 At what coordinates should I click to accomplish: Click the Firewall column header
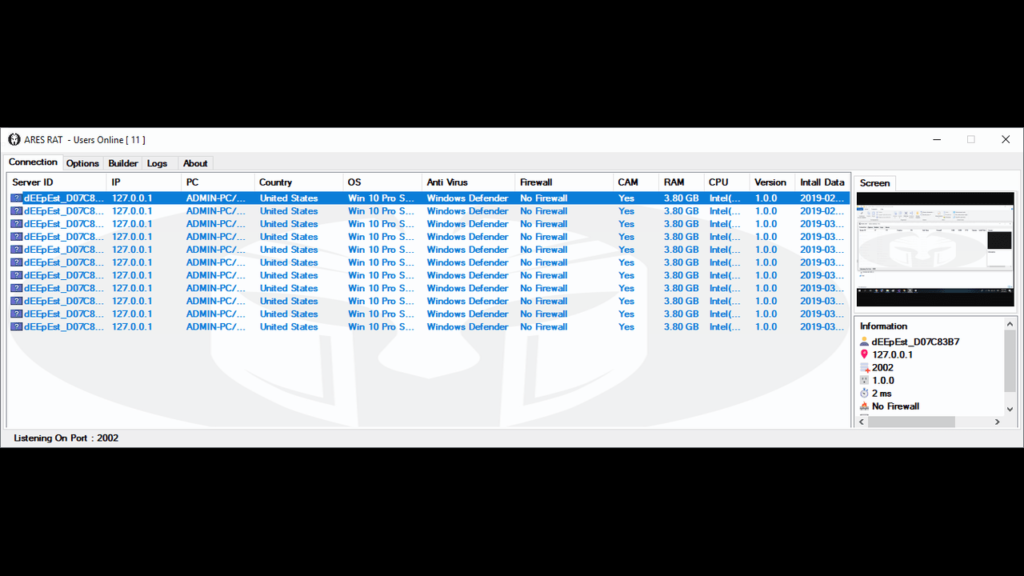click(564, 182)
